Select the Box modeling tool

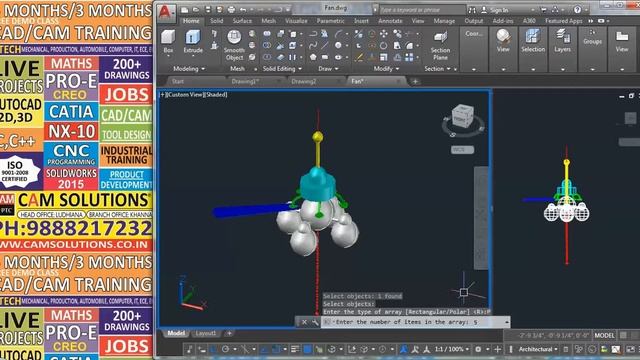[168, 42]
